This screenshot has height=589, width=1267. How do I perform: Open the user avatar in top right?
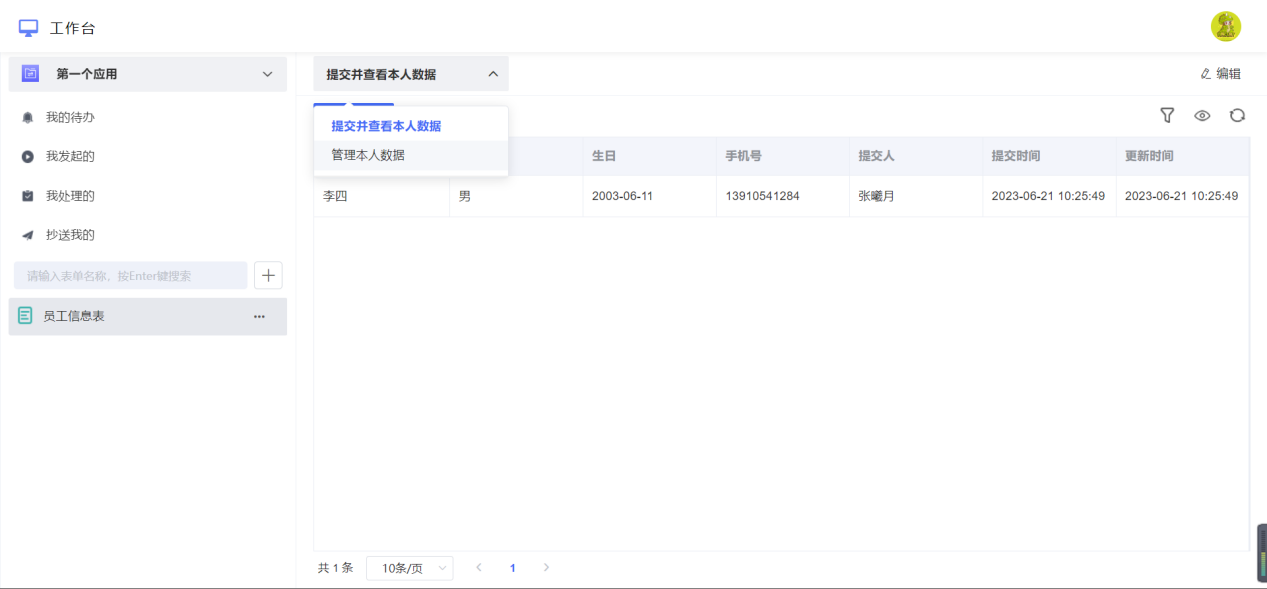click(x=1225, y=27)
